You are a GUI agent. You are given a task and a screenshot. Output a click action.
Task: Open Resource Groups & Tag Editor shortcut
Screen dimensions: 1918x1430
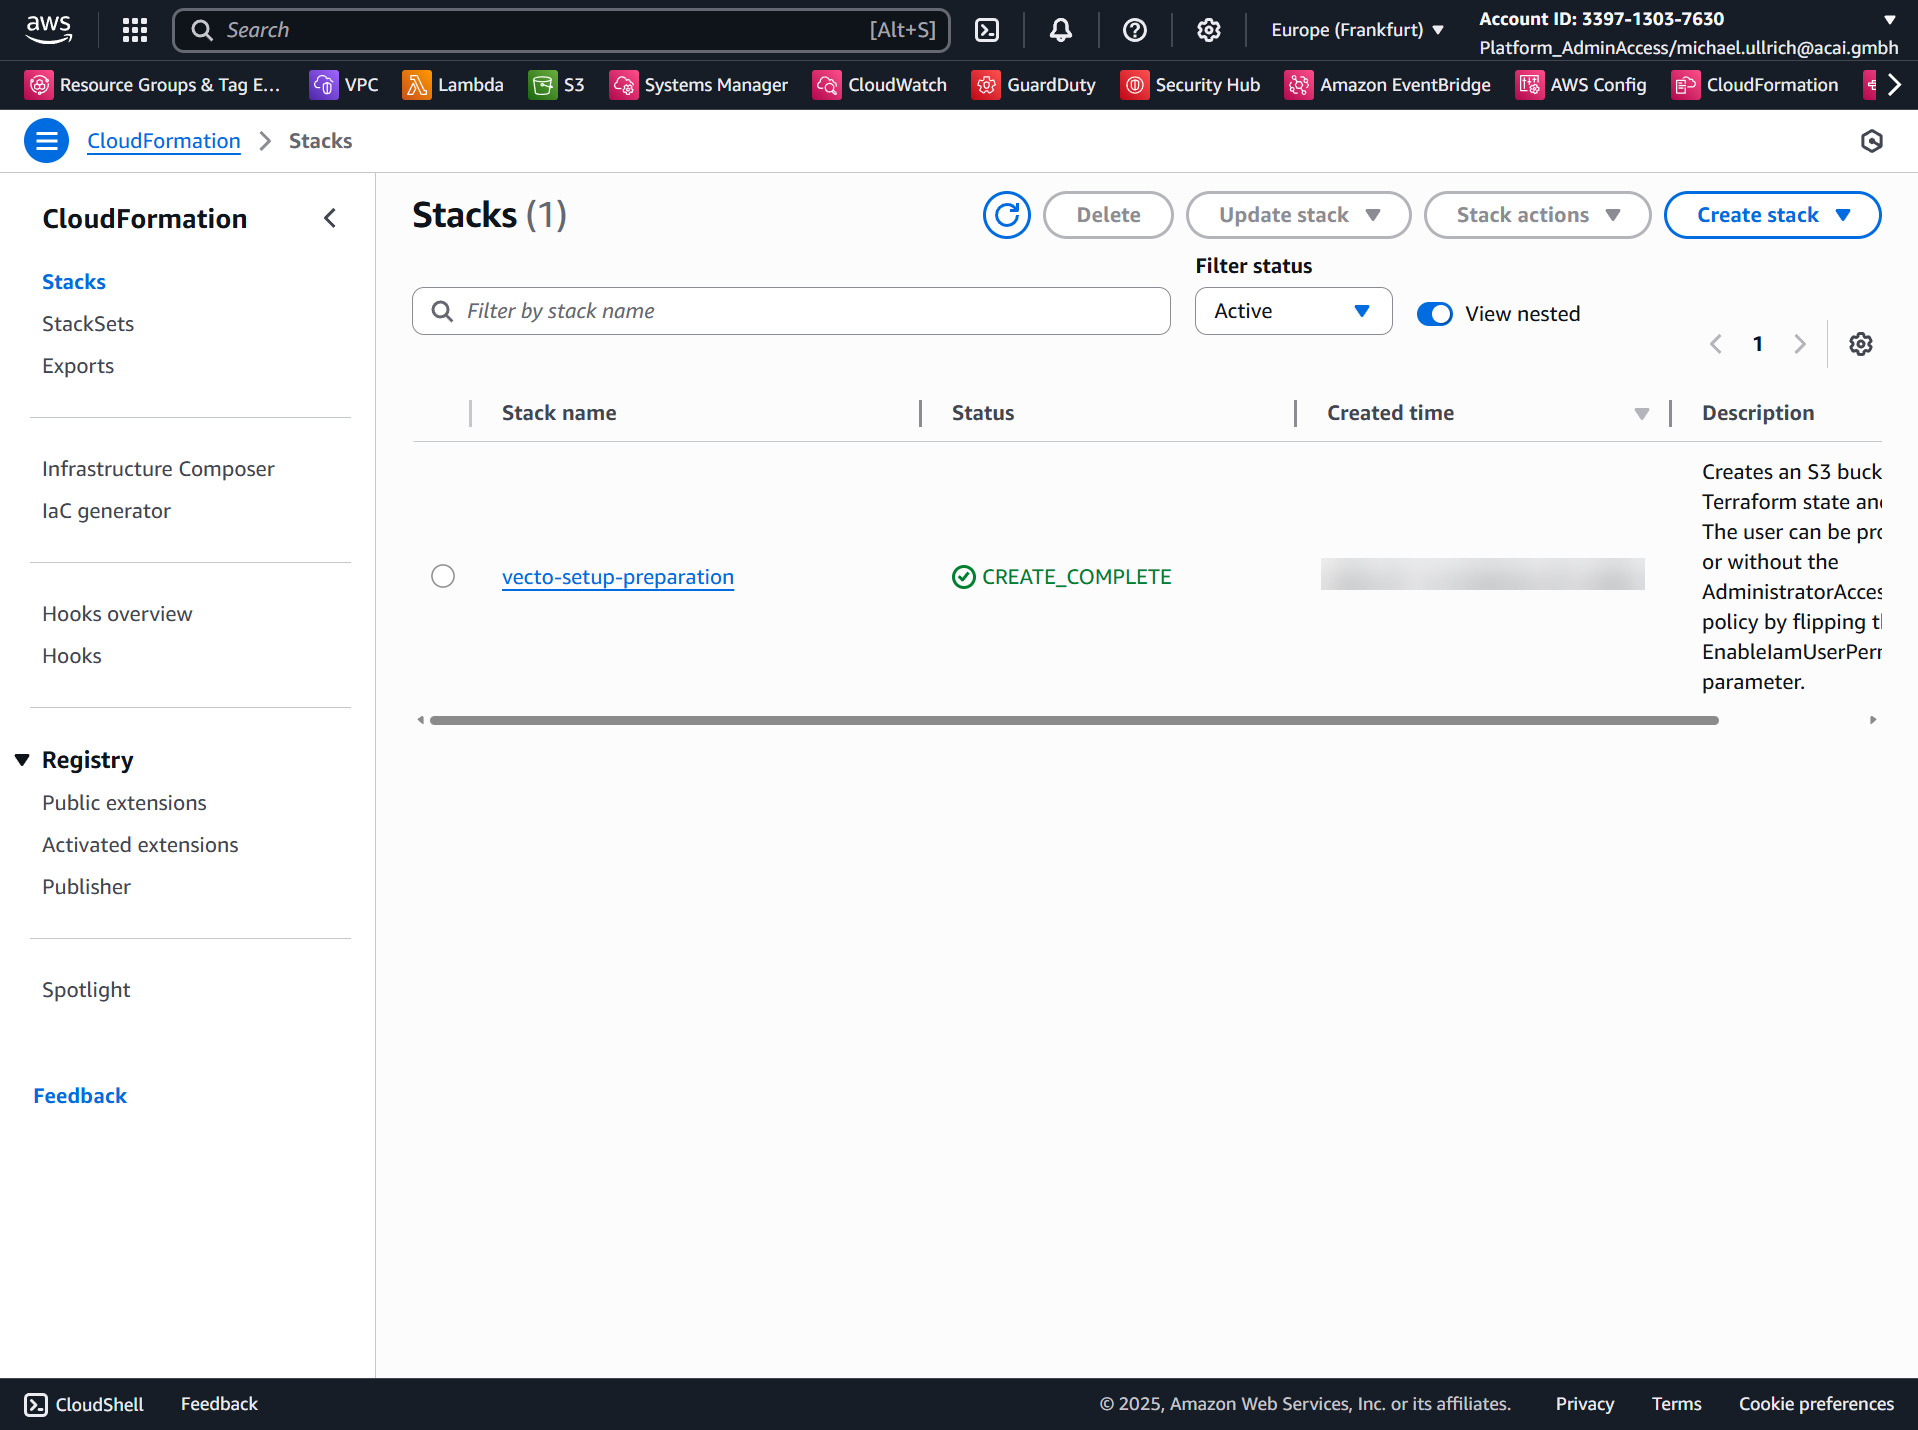tap(153, 85)
